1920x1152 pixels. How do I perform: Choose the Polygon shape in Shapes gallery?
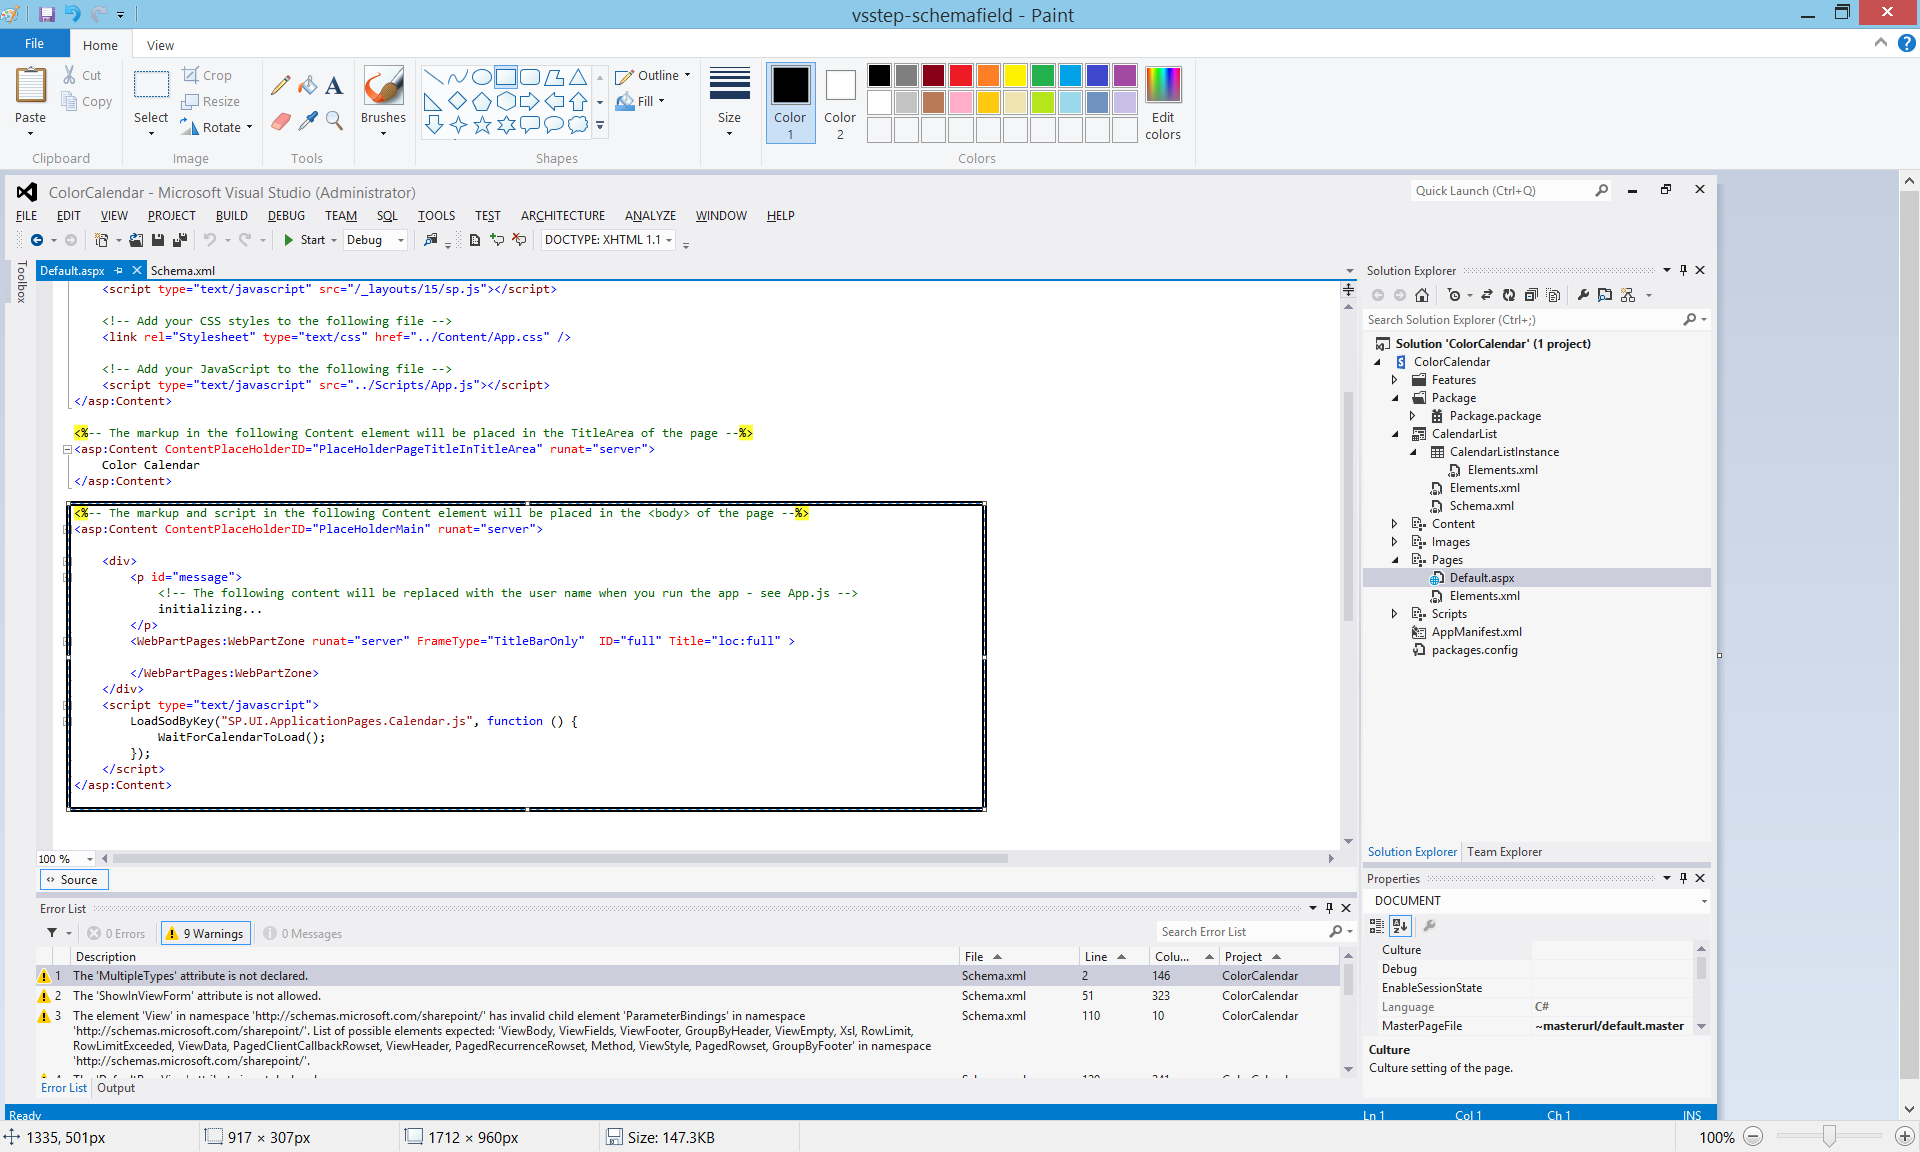(554, 77)
